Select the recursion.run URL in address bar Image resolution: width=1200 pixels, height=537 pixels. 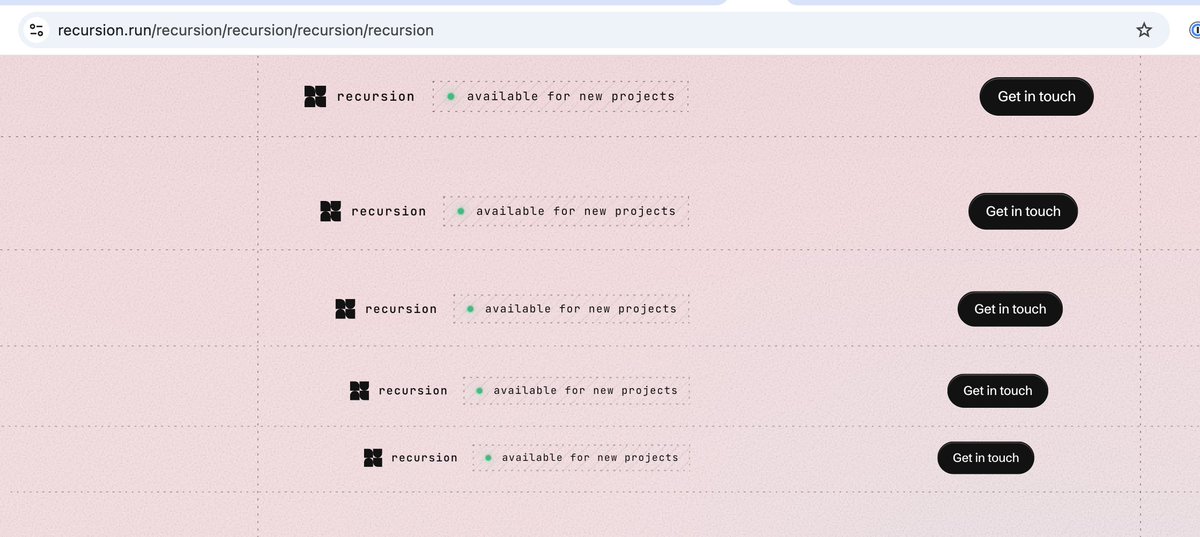click(x=246, y=30)
